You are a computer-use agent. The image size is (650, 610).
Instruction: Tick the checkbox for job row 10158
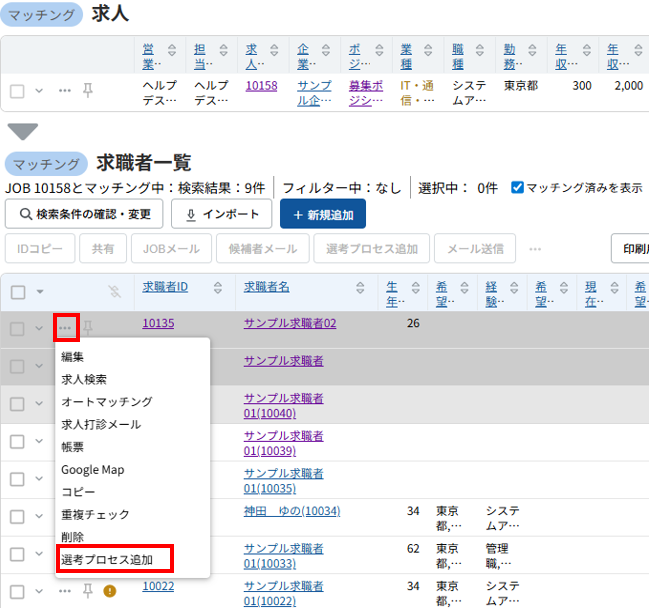(x=18, y=91)
